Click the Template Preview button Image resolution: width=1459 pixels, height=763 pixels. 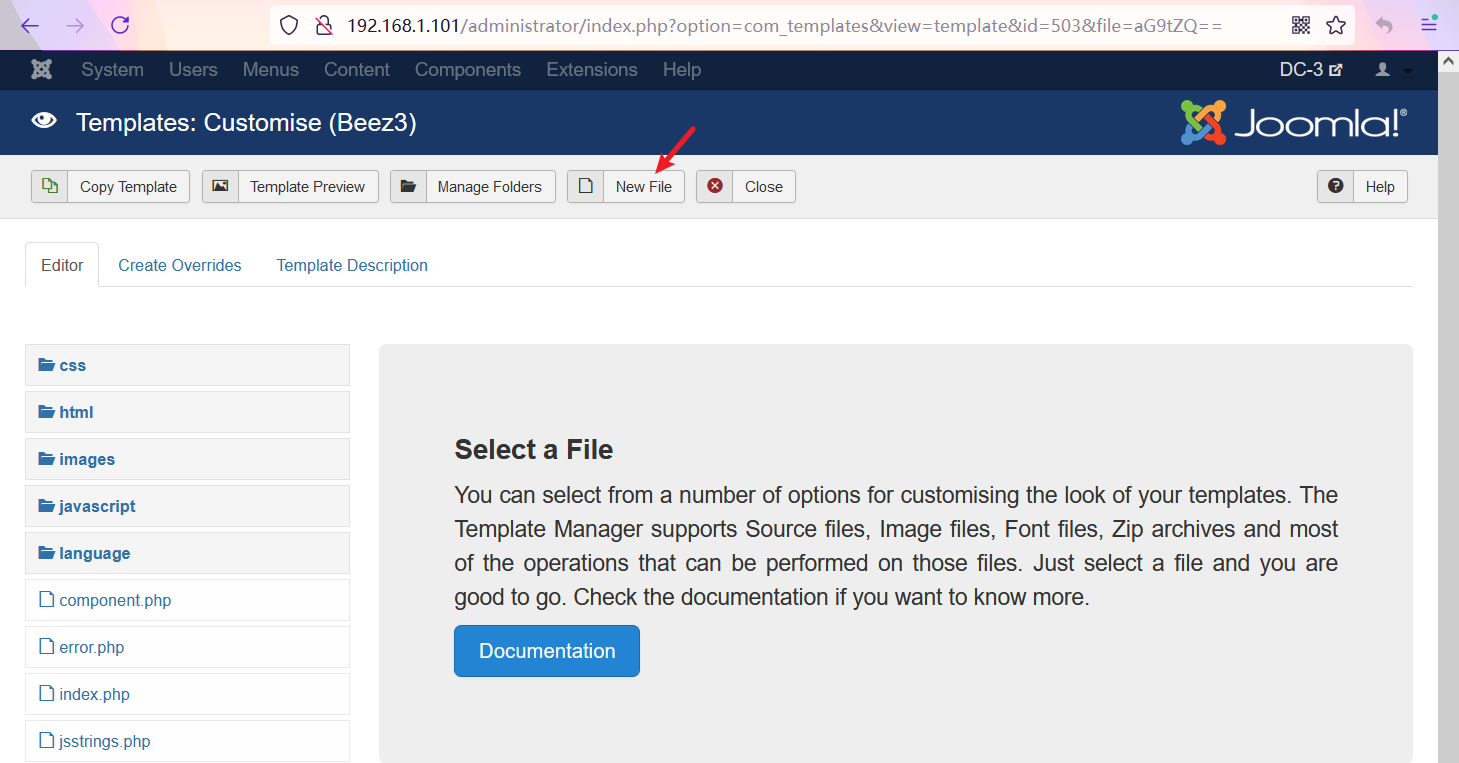290,186
